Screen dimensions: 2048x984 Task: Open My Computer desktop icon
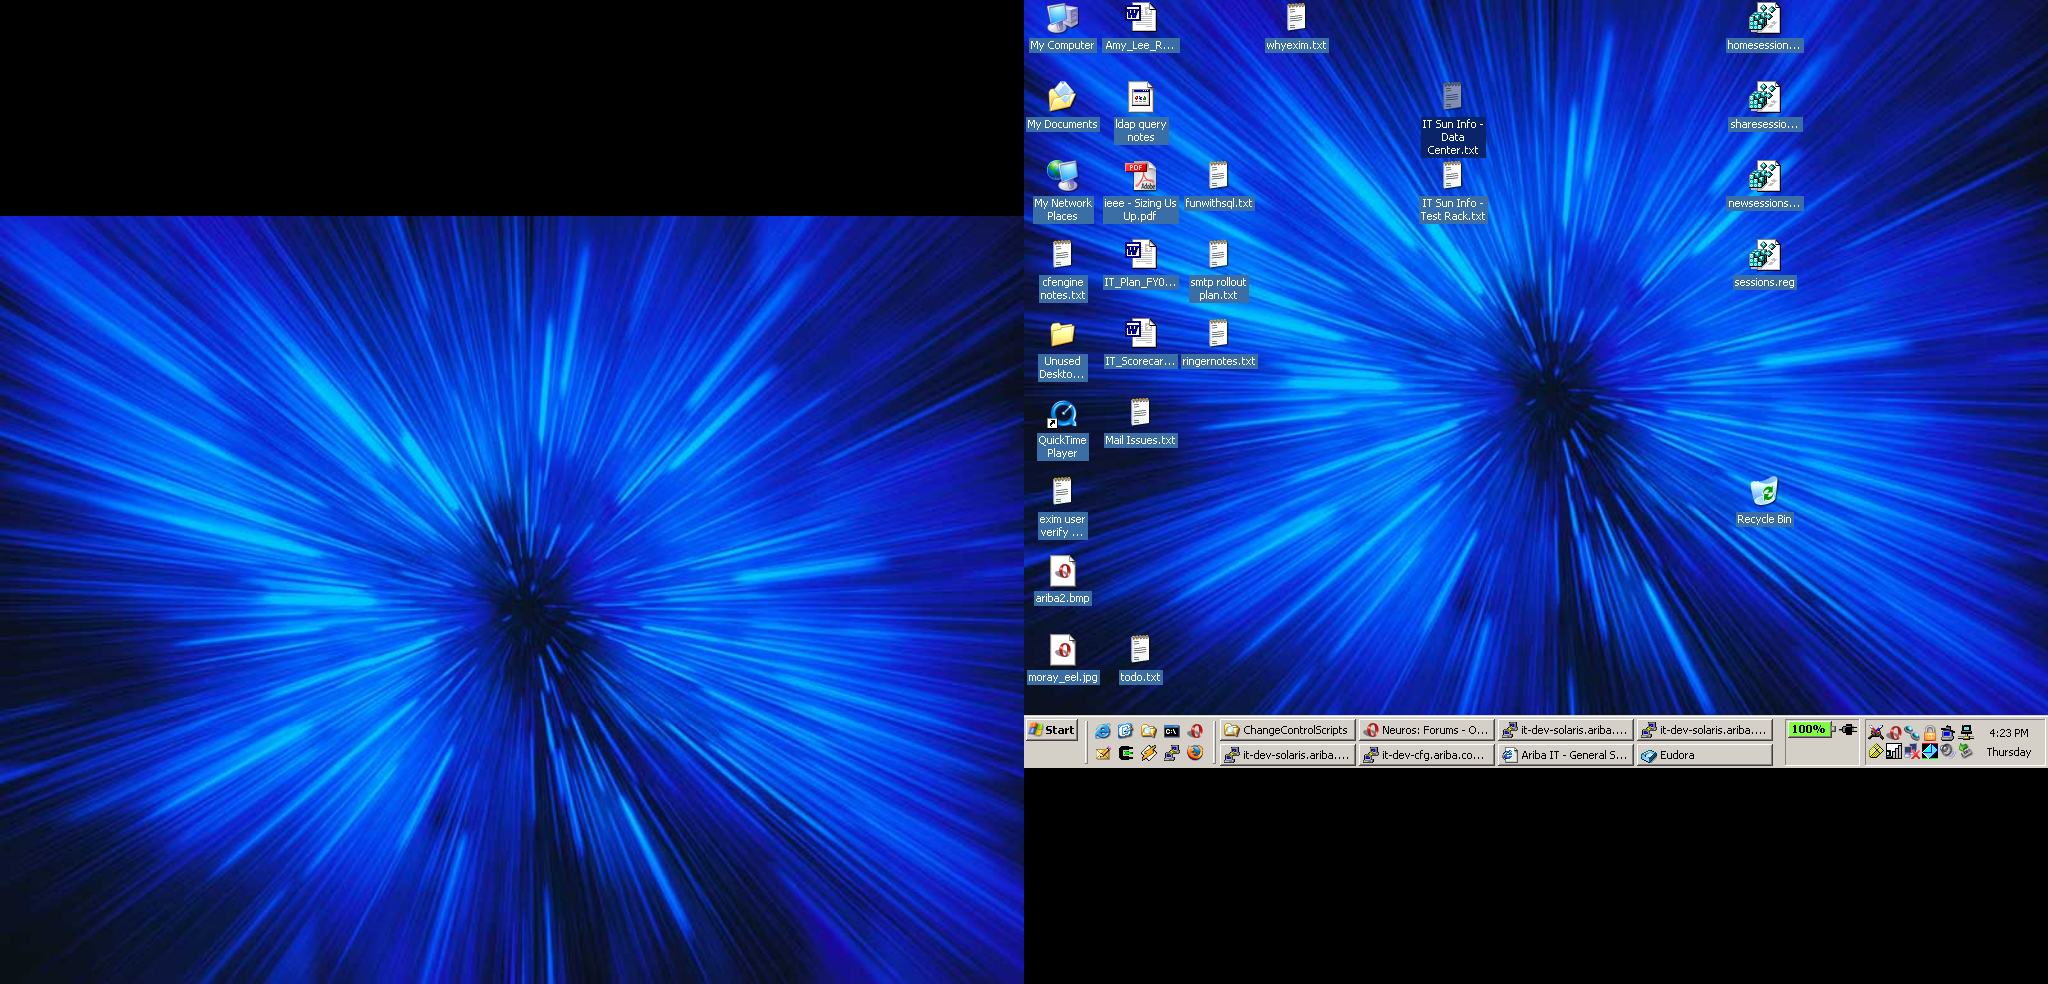point(1062,28)
